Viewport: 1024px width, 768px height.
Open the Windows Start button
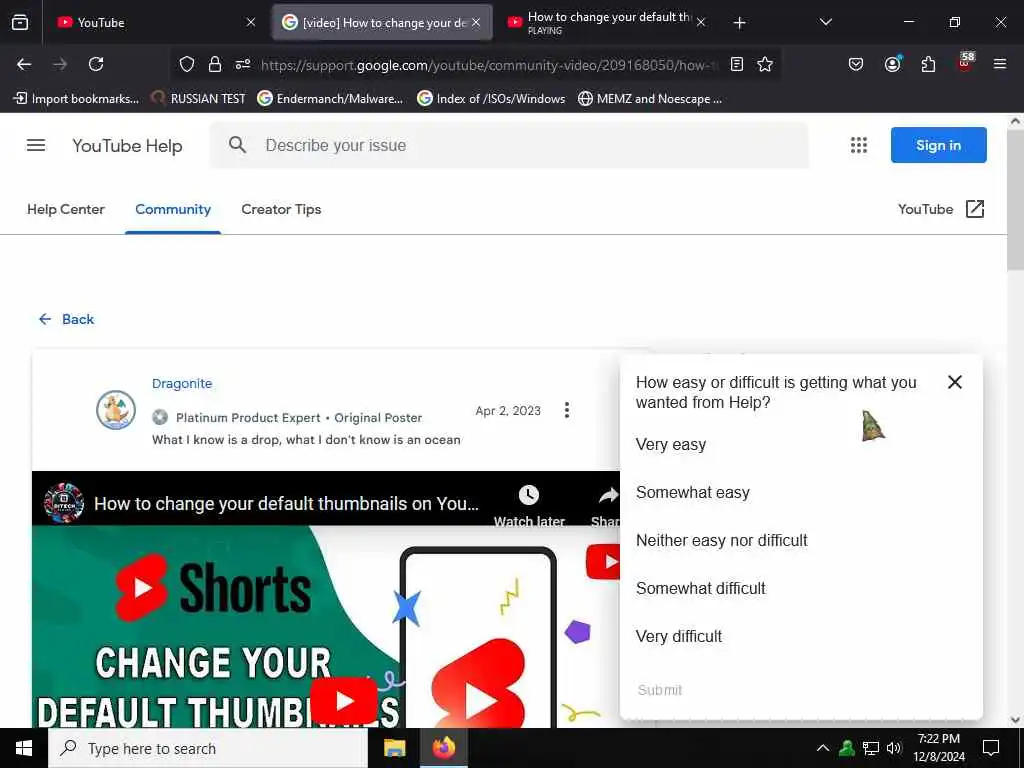coord(24,748)
